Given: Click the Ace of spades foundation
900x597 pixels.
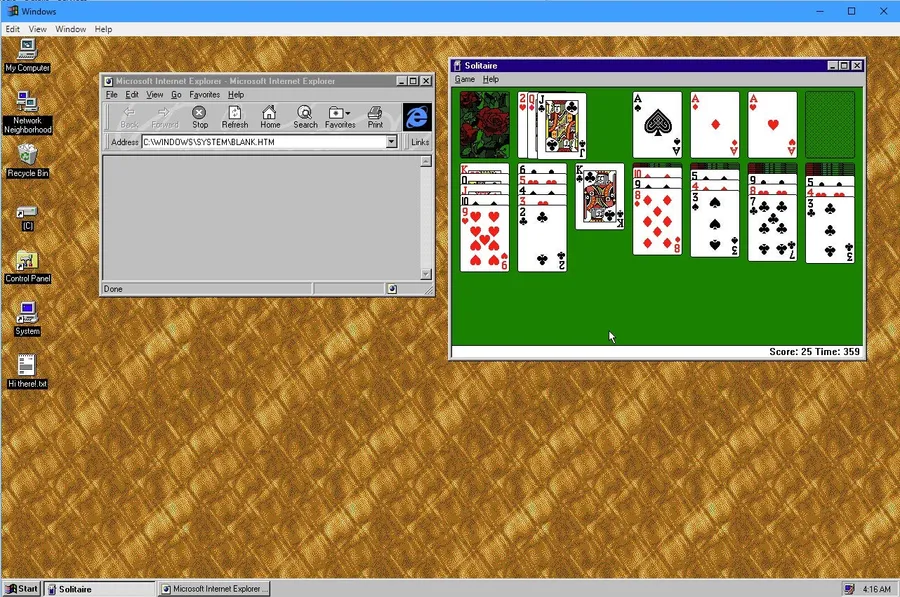Looking at the screenshot, I should click(x=657, y=125).
